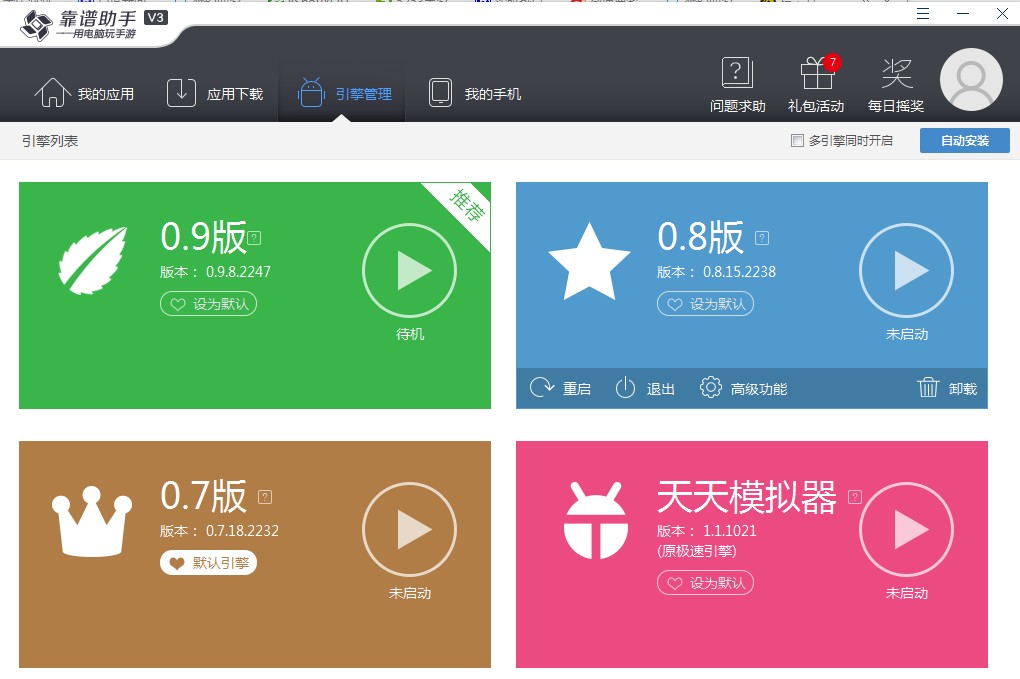Click the crown icon on 0.7版 card
The height and width of the screenshot is (679, 1020).
[x=92, y=521]
